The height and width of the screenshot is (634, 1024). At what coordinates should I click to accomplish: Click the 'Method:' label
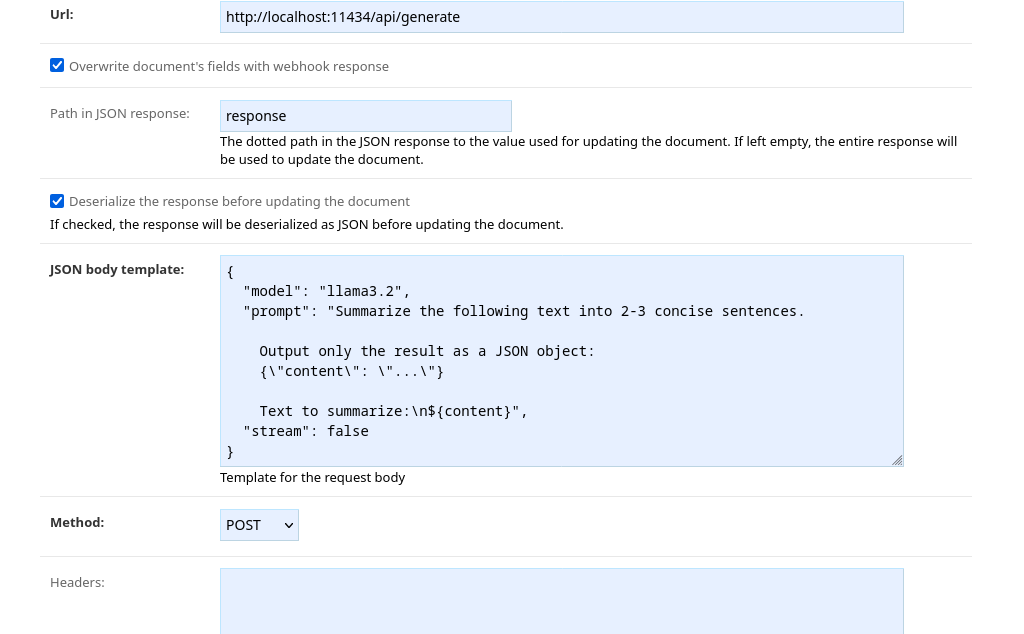77,522
